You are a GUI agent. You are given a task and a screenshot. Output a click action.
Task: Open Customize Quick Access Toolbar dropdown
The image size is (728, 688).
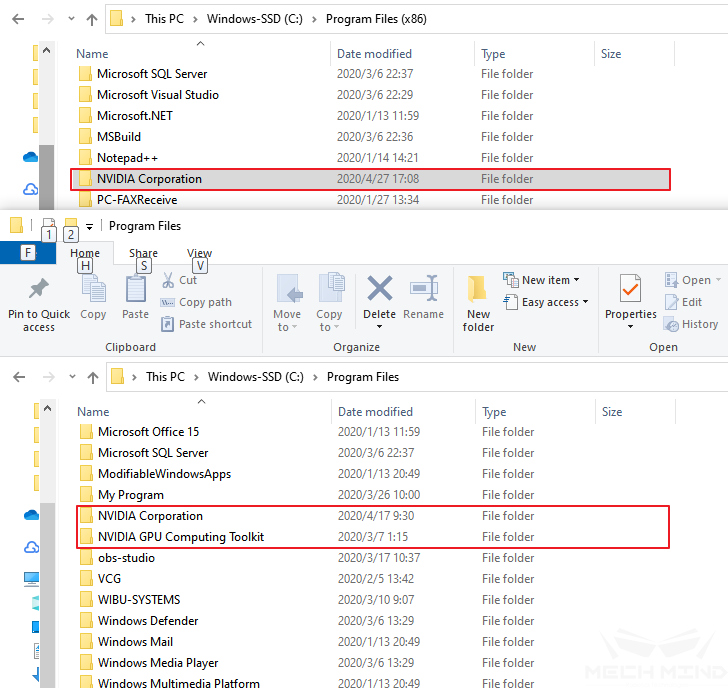coord(89,227)
